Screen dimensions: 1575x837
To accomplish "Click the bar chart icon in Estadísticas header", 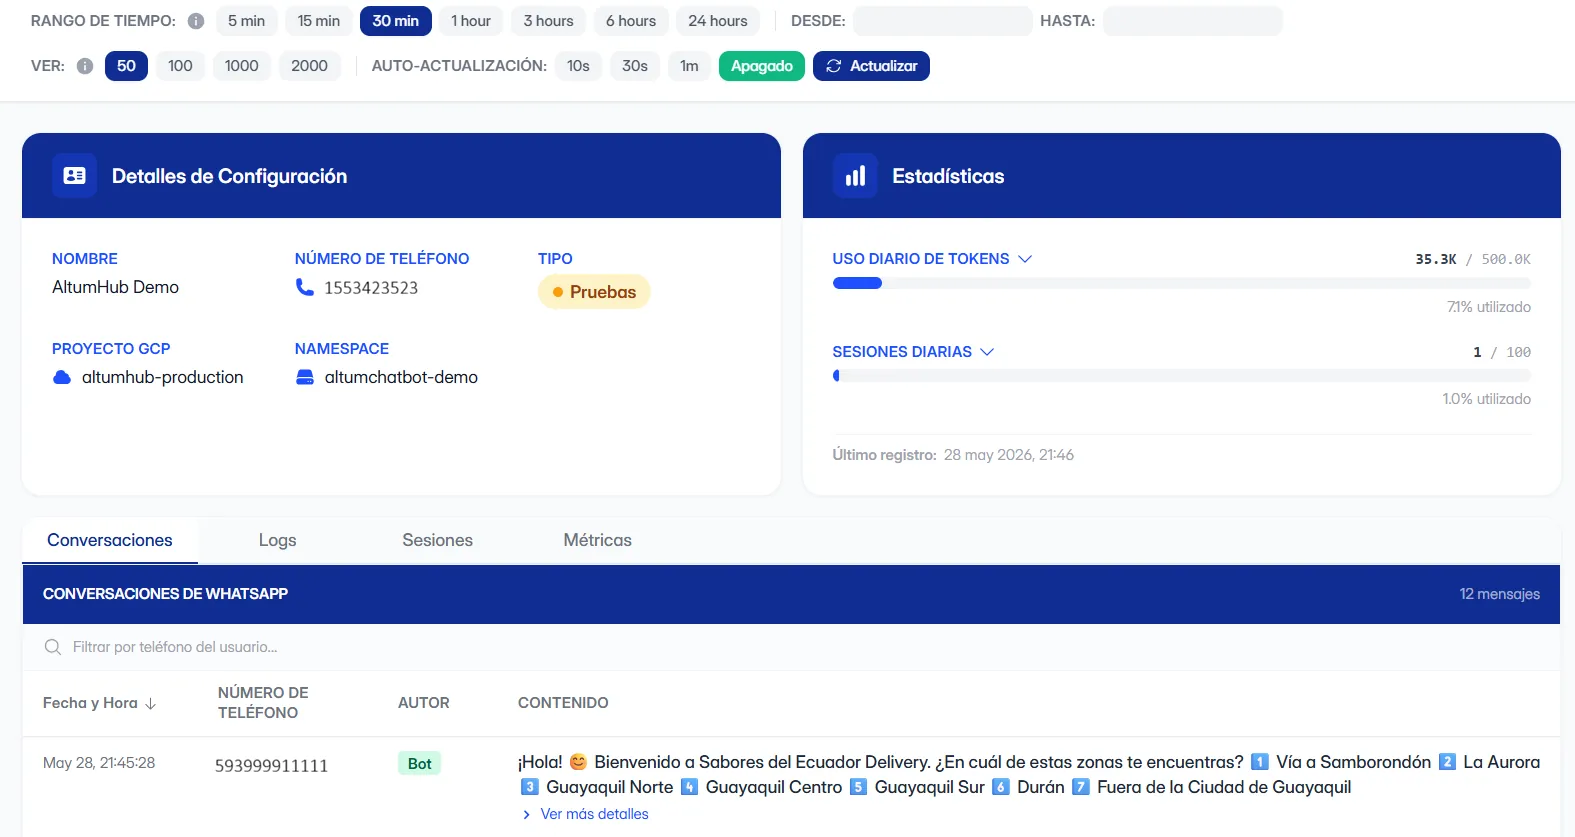I will [855, 176].
